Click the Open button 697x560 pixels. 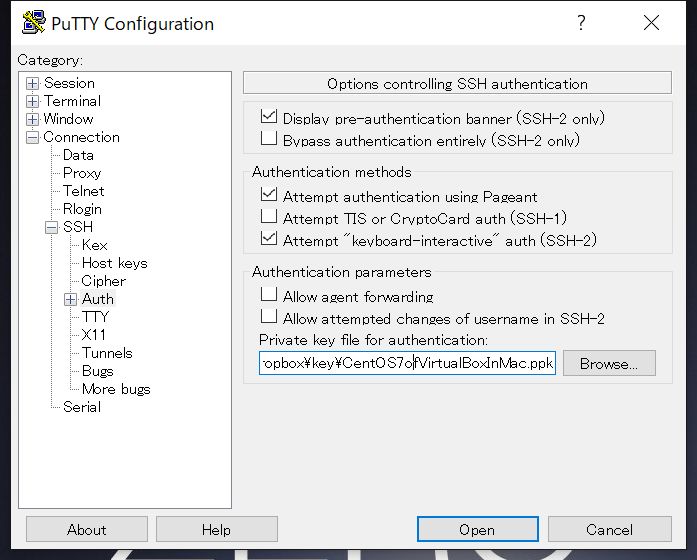coord(477,529)
